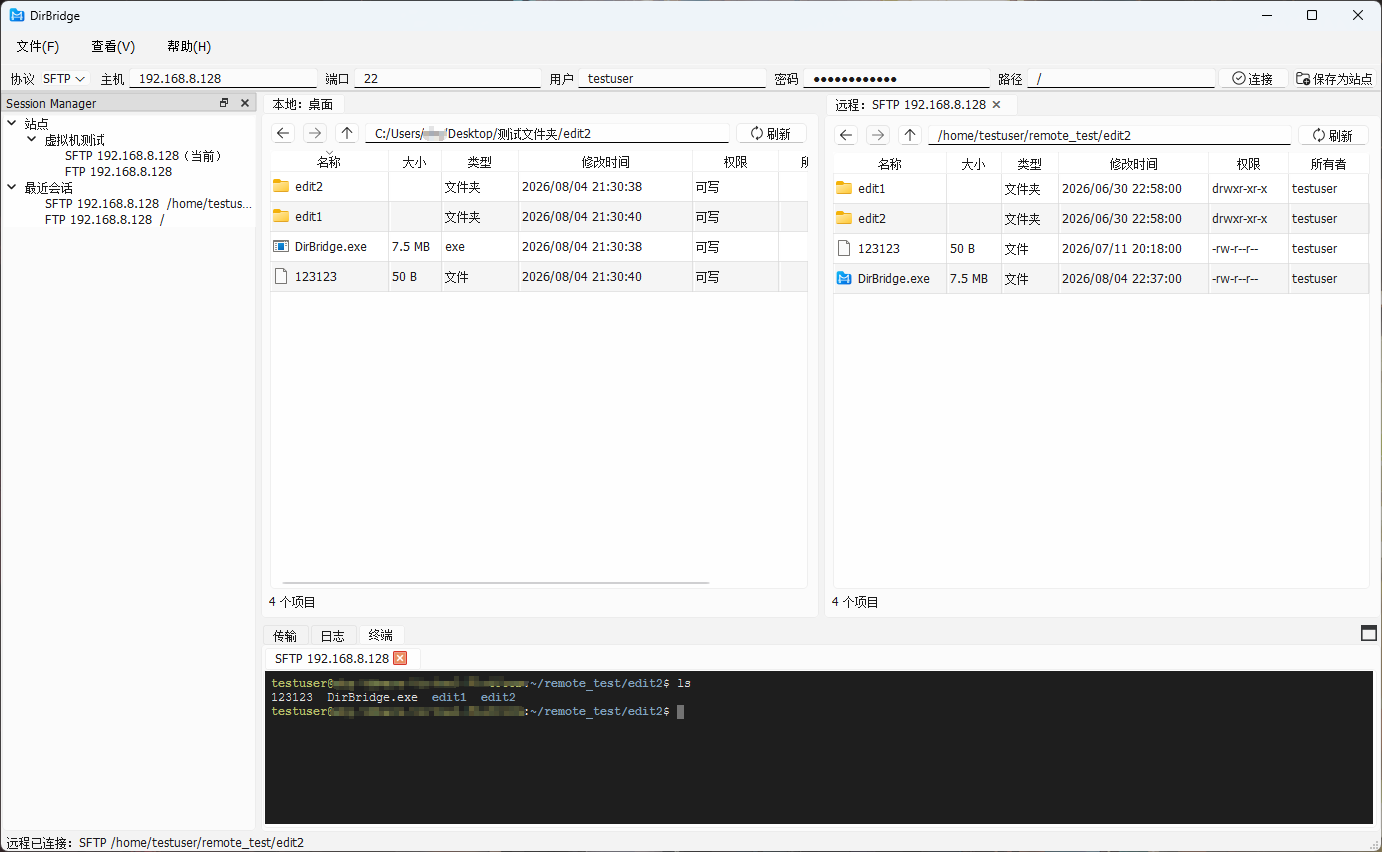Screen dimensions: 1382x852
Task: Click the 路径 path input field
Action: [1121, 78]
